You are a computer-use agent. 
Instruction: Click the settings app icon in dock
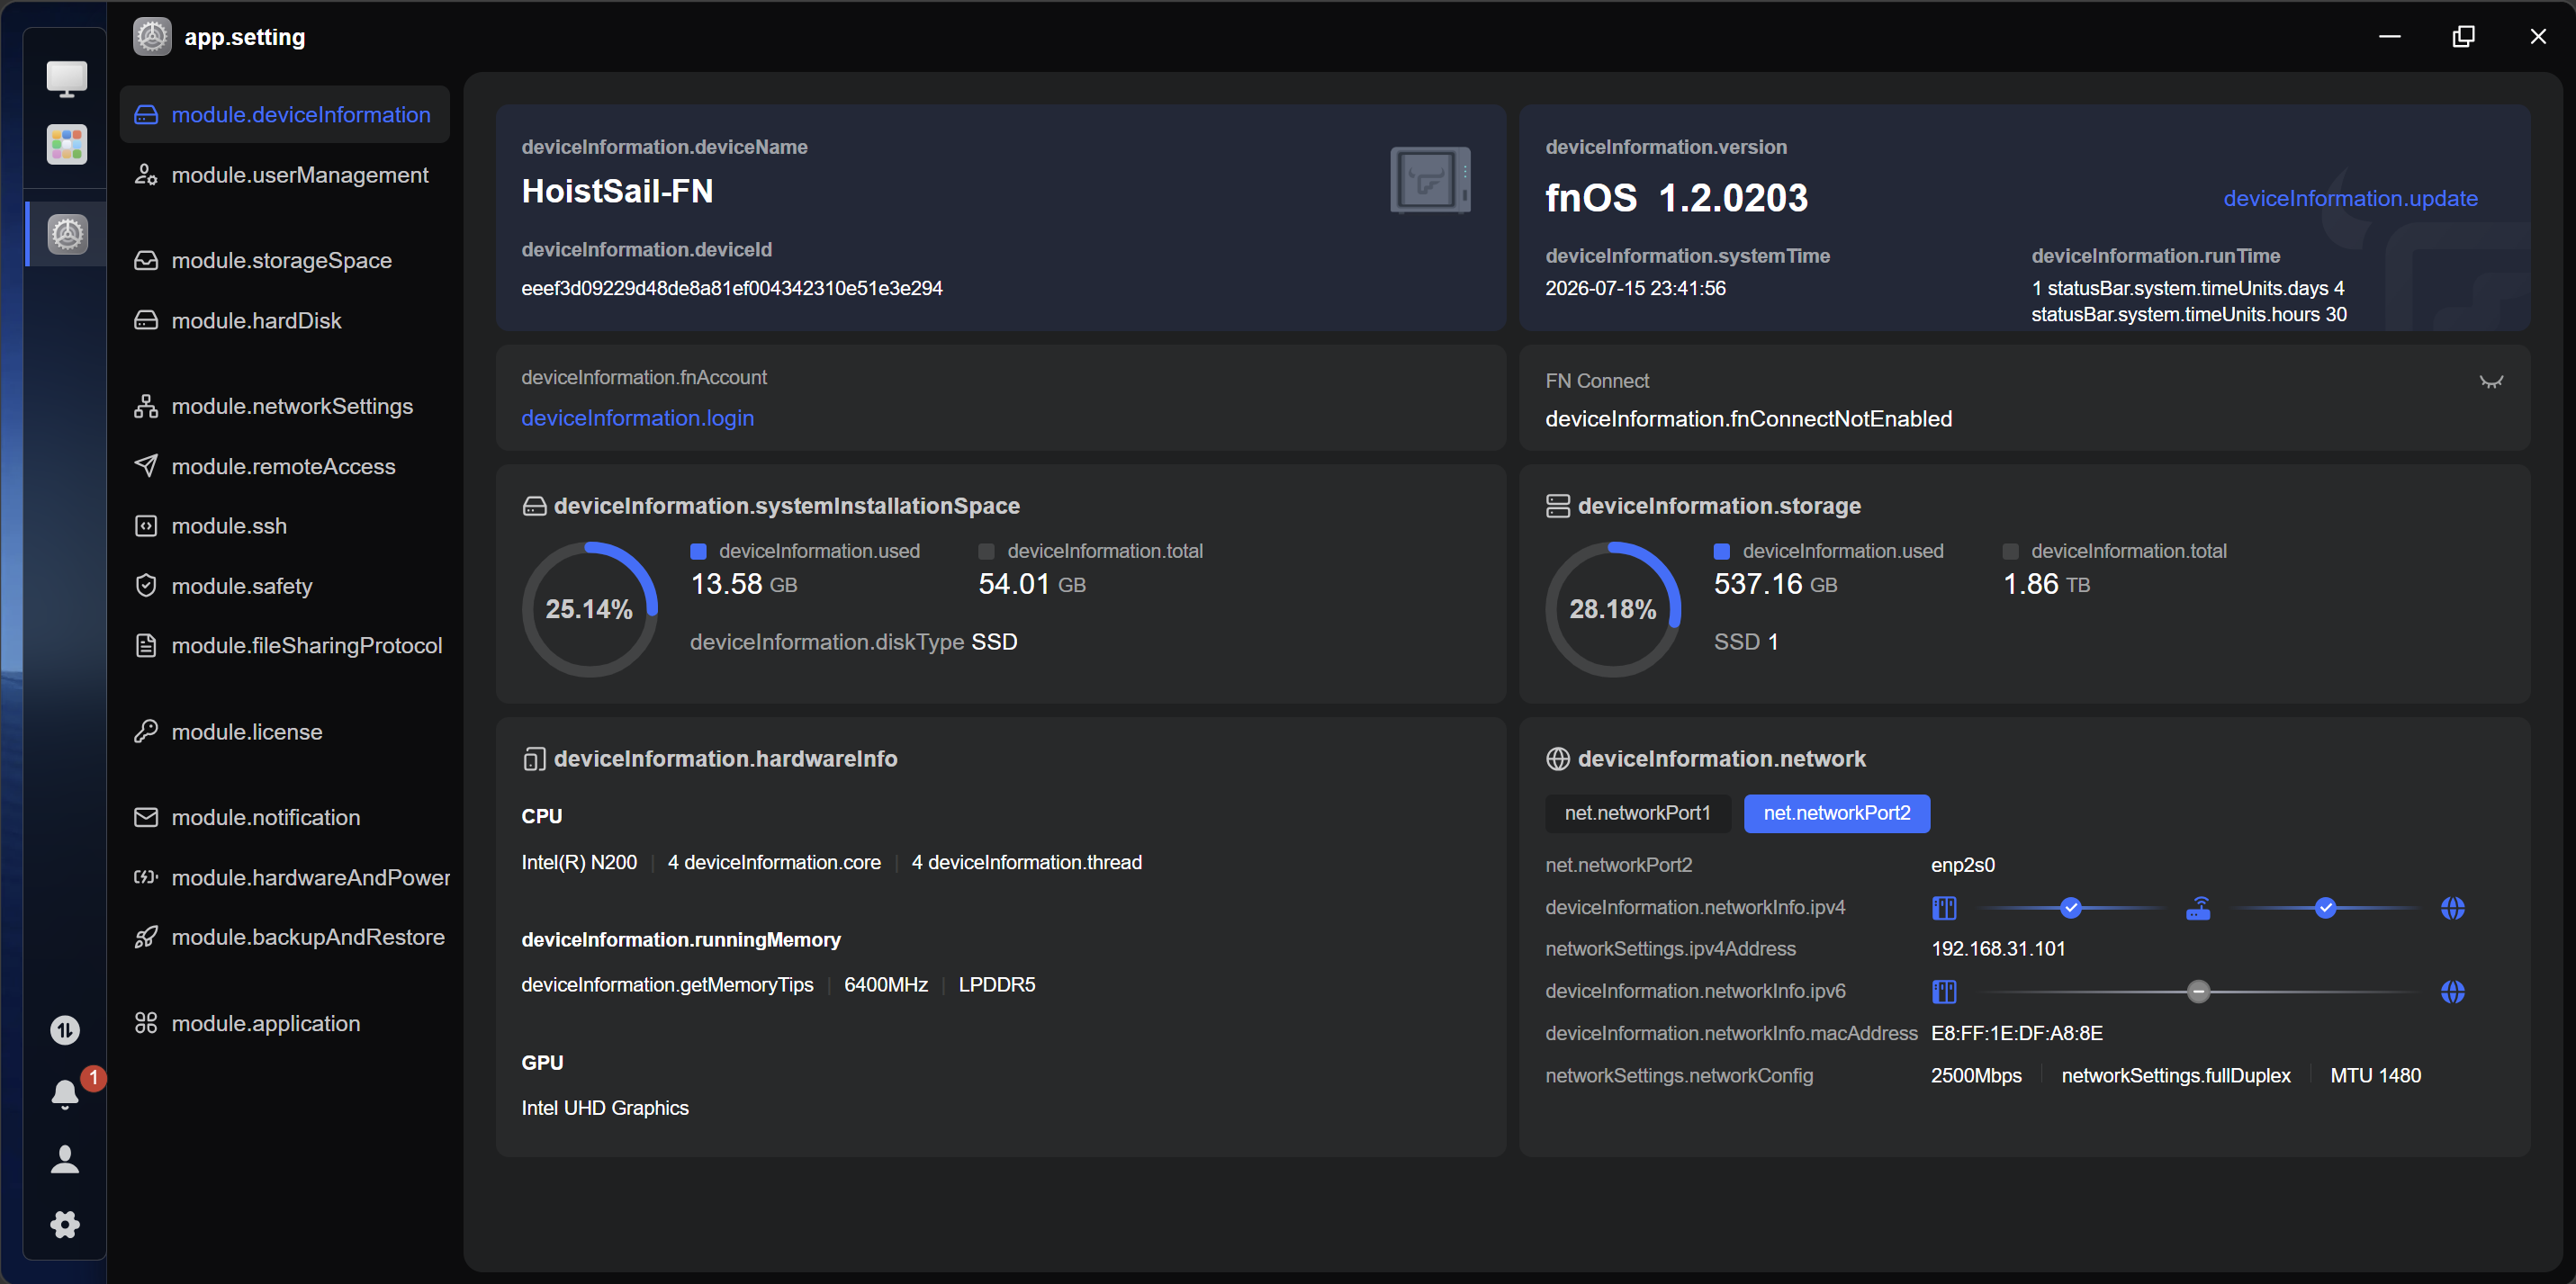[66, 234]
